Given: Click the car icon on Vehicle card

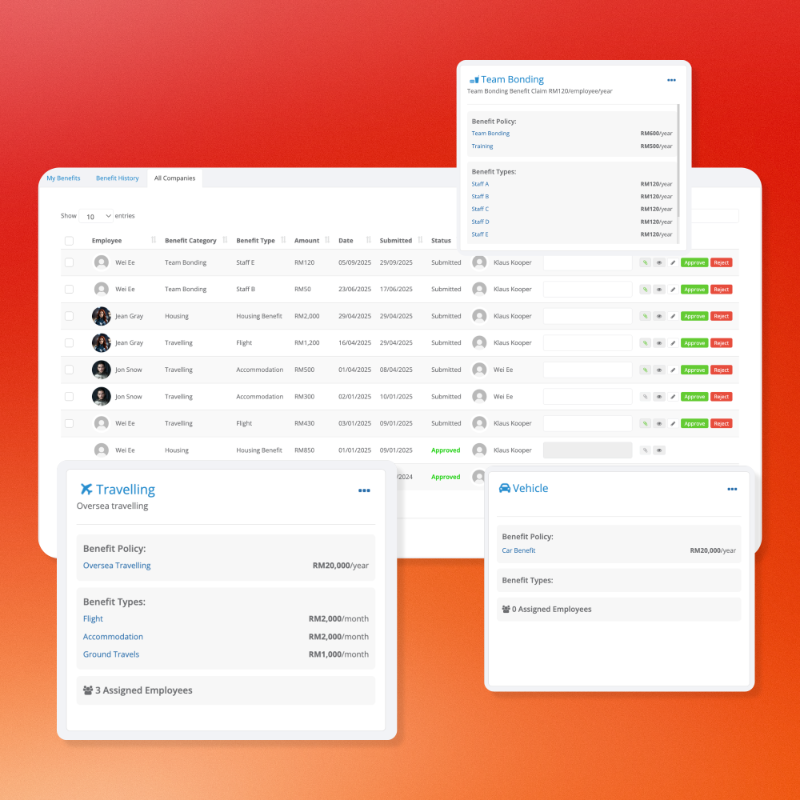Looking at the screenshot, I should pyautogui.click(x=505, y=488).
